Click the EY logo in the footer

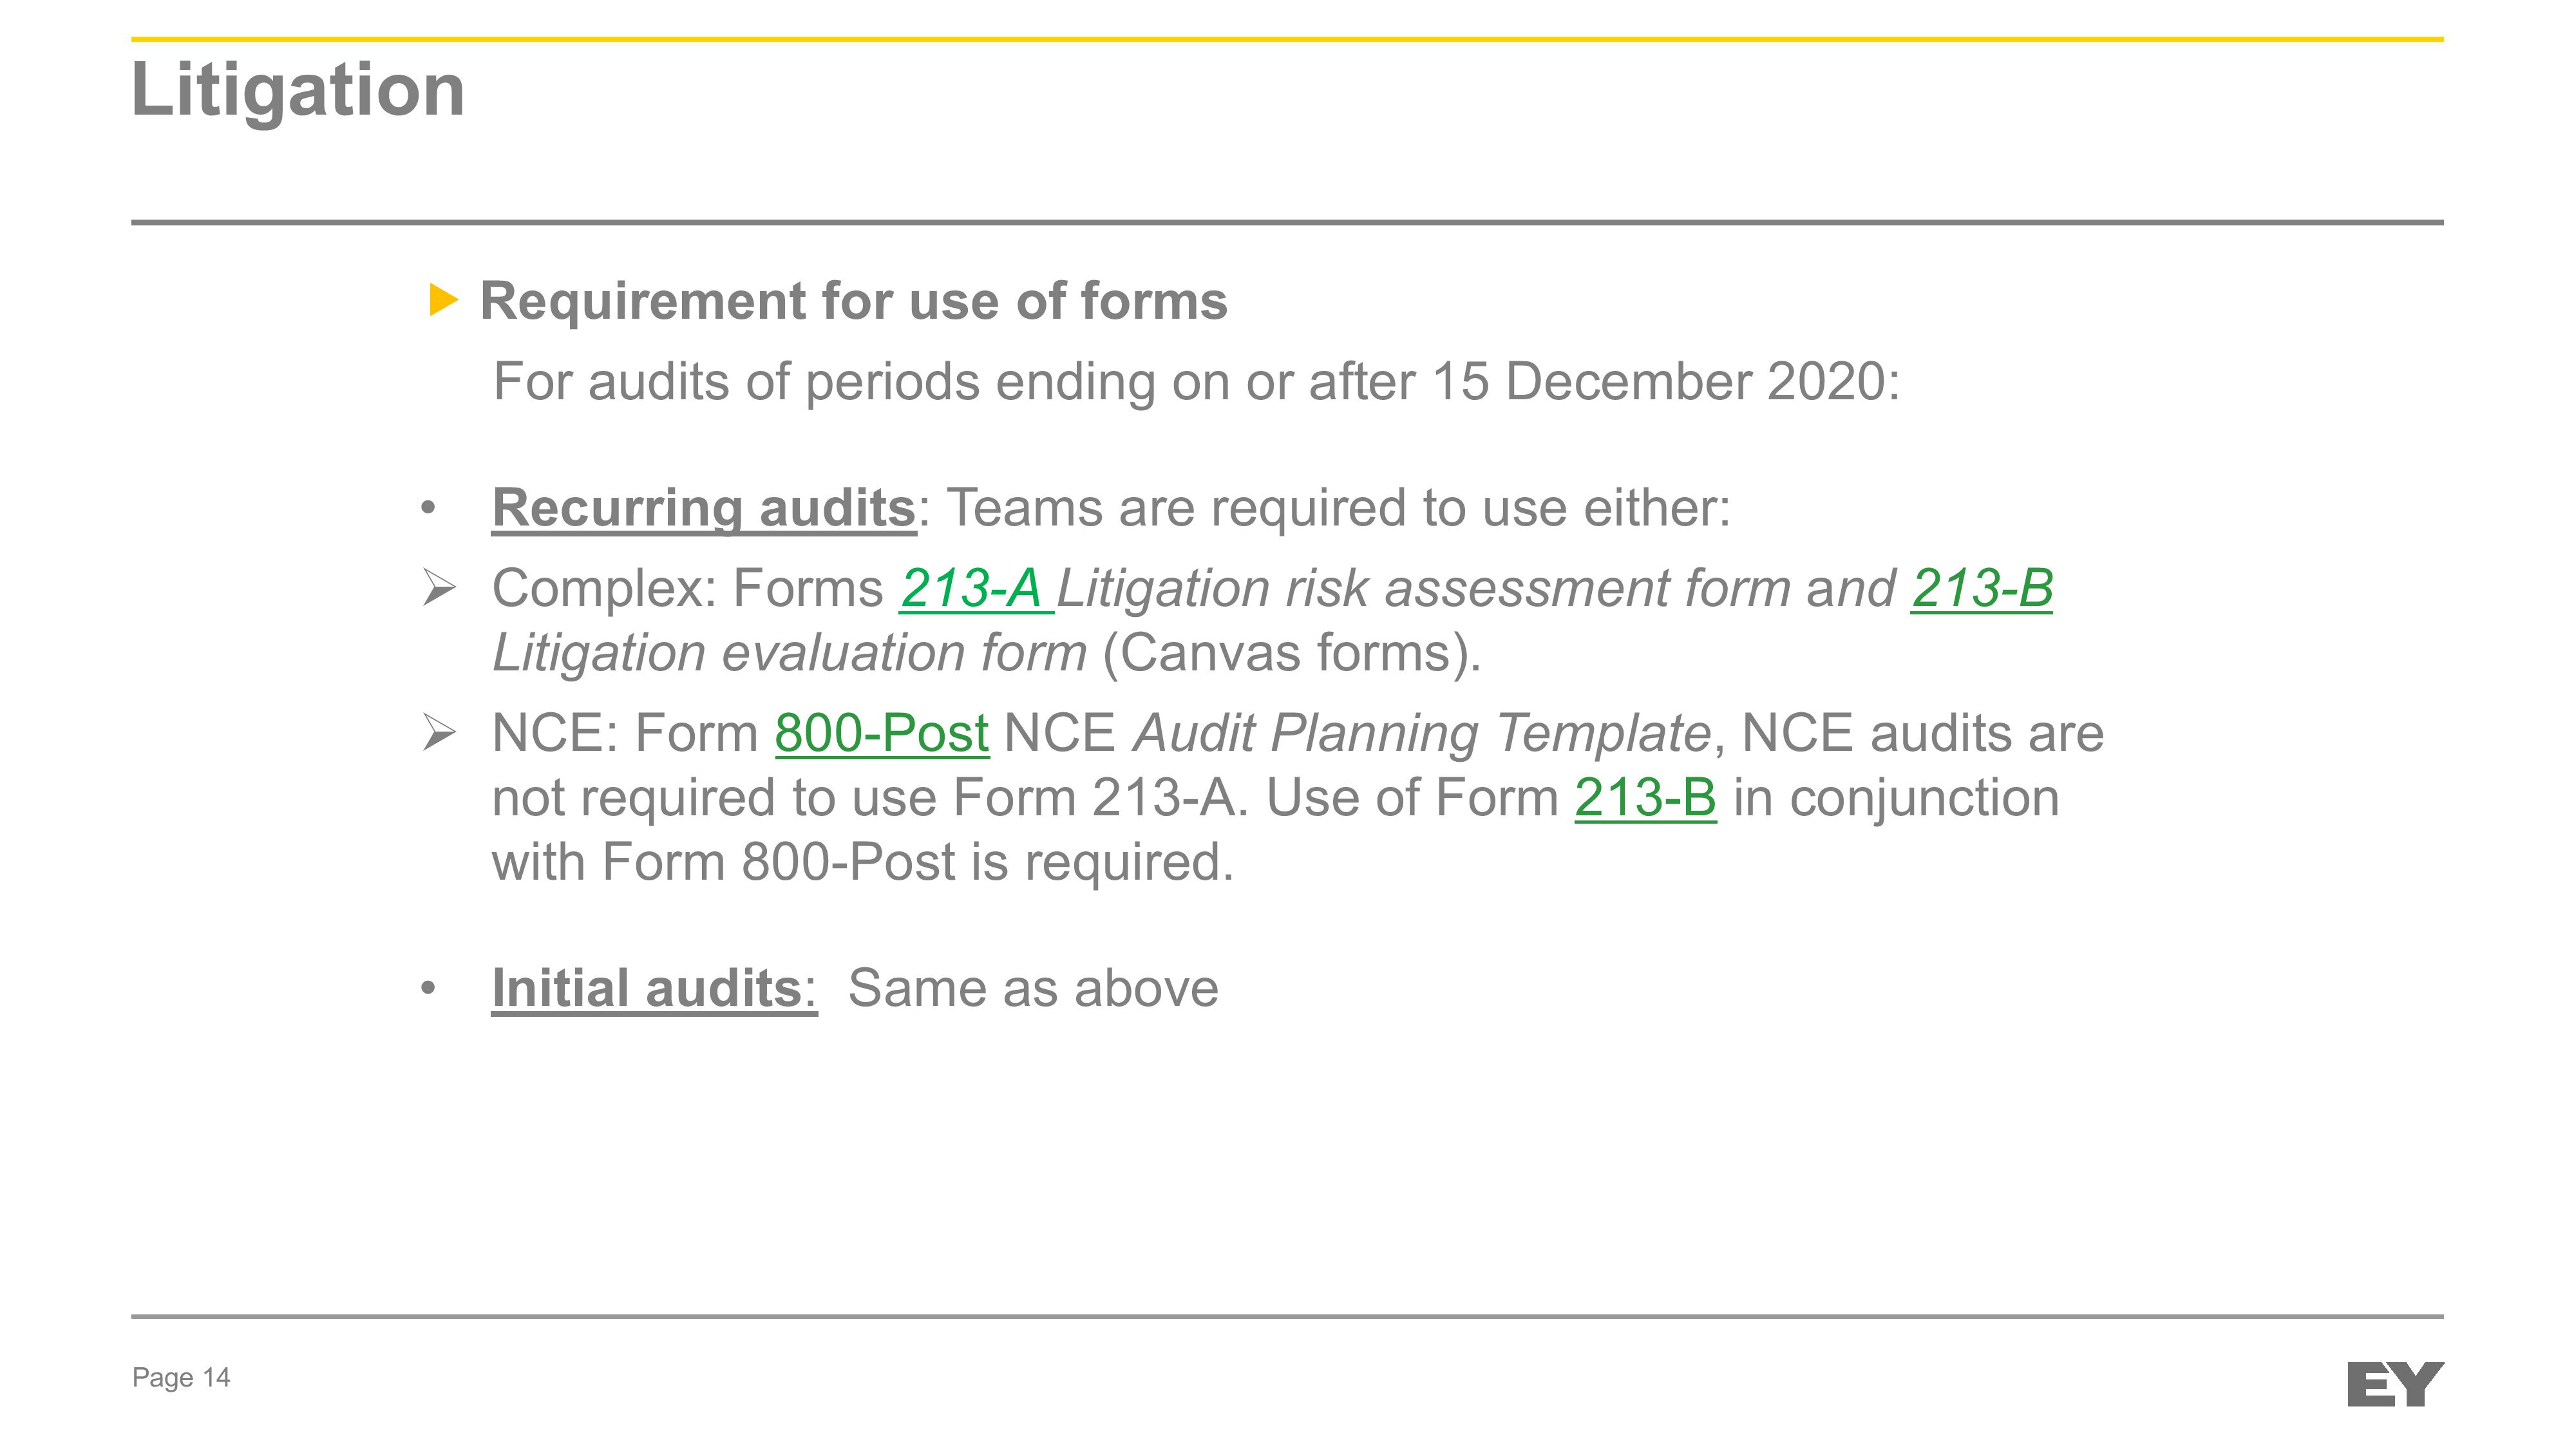point(2395,1384)
